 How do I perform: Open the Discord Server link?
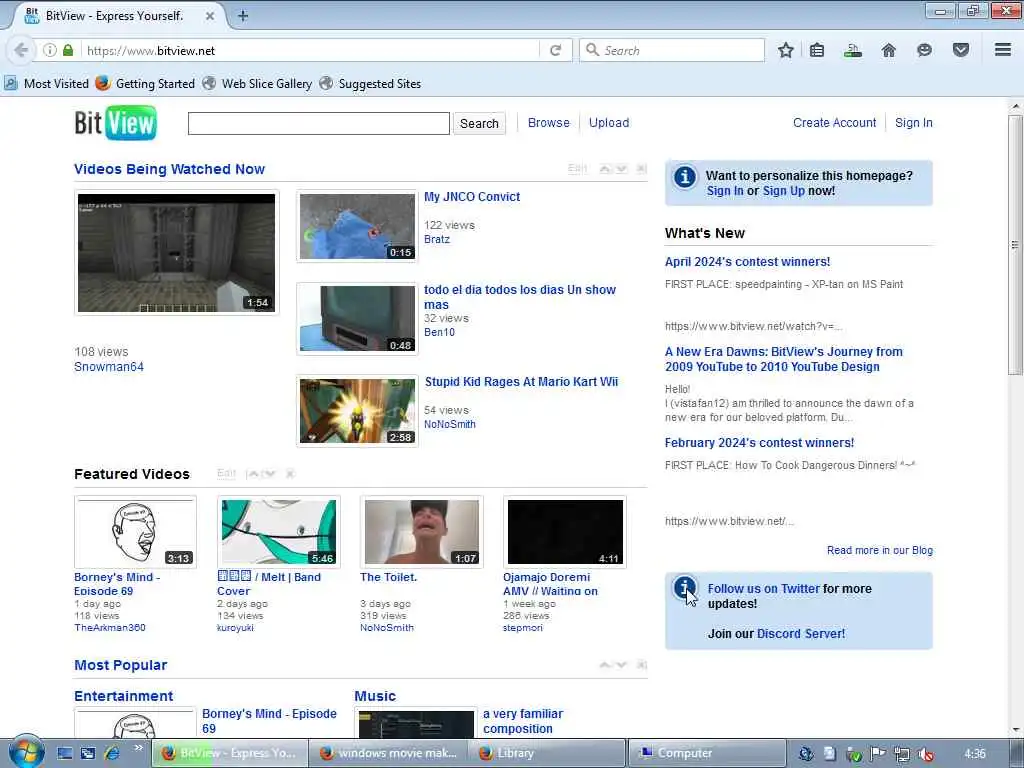pos(801,633)
